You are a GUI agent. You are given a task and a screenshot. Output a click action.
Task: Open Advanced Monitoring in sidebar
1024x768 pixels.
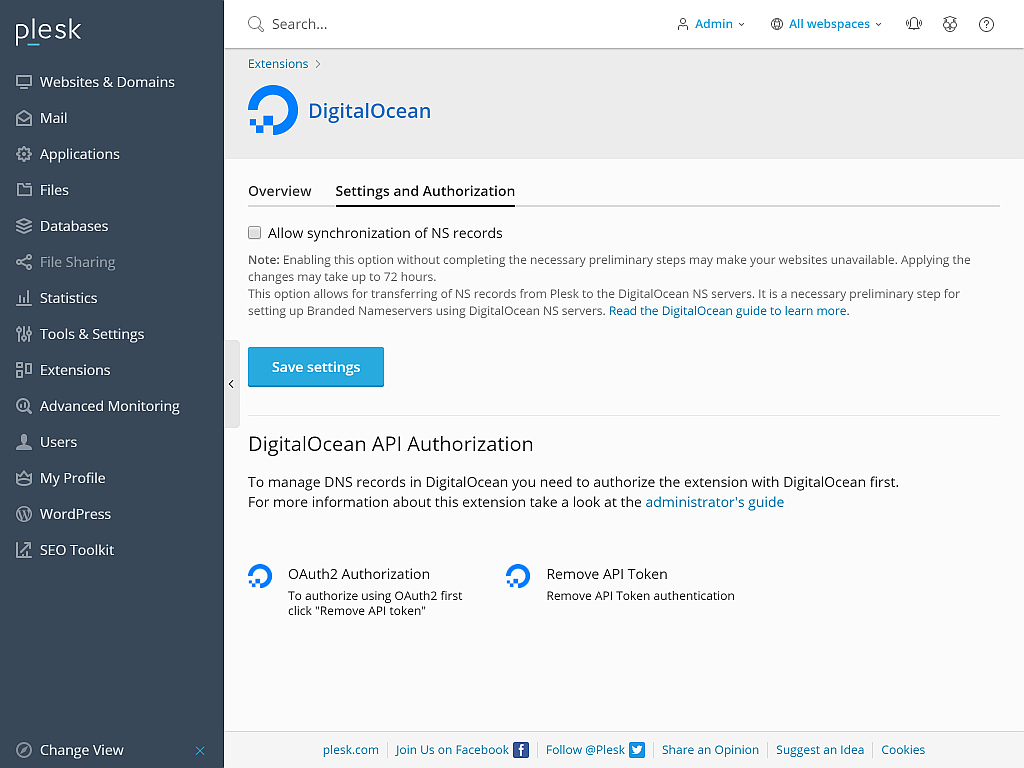click(109, 406)
